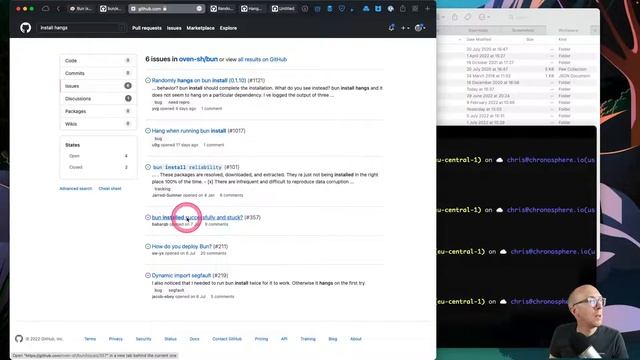Viewport: 640px width, 360px height.
Task: Open issue 'Dynamic import segfault'
Action: pos(181,276)
